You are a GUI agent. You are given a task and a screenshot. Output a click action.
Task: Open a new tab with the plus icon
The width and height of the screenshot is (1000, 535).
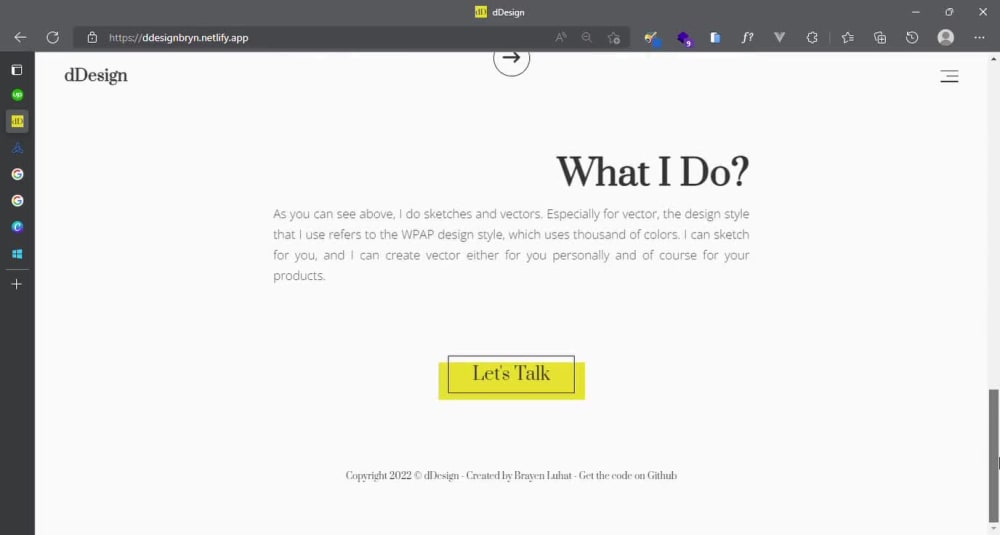17,284
